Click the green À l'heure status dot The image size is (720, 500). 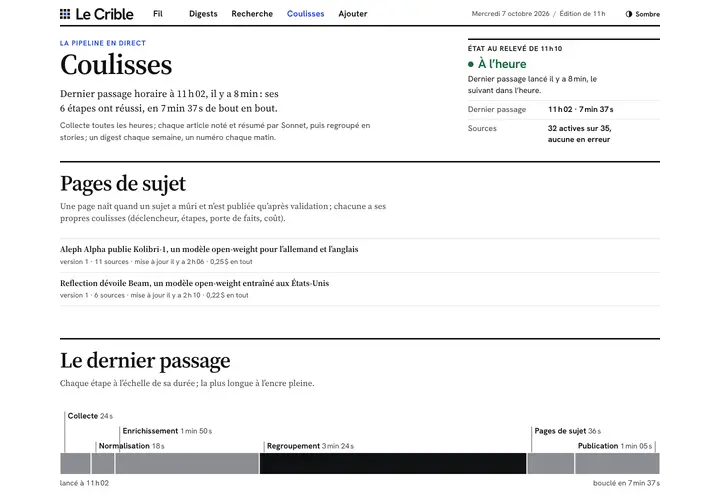click(471, 64)
